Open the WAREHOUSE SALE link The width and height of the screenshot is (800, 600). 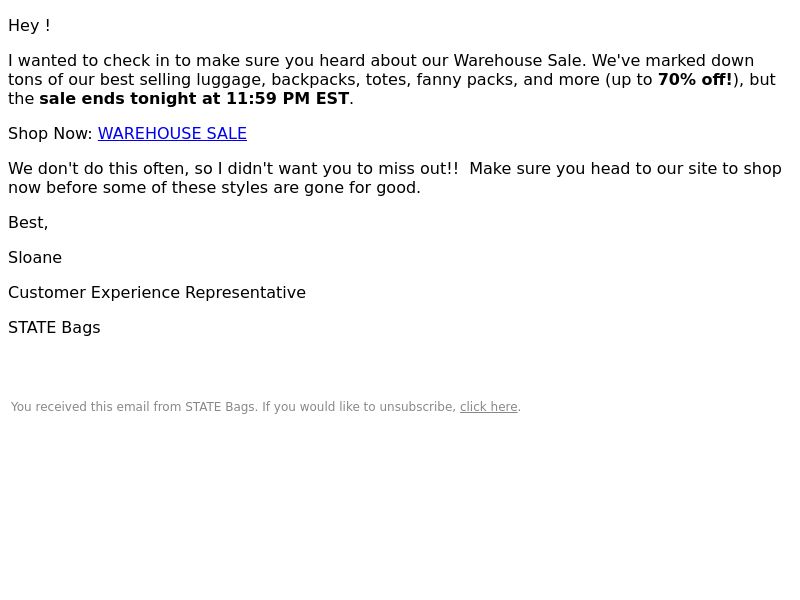pos(172,134)
